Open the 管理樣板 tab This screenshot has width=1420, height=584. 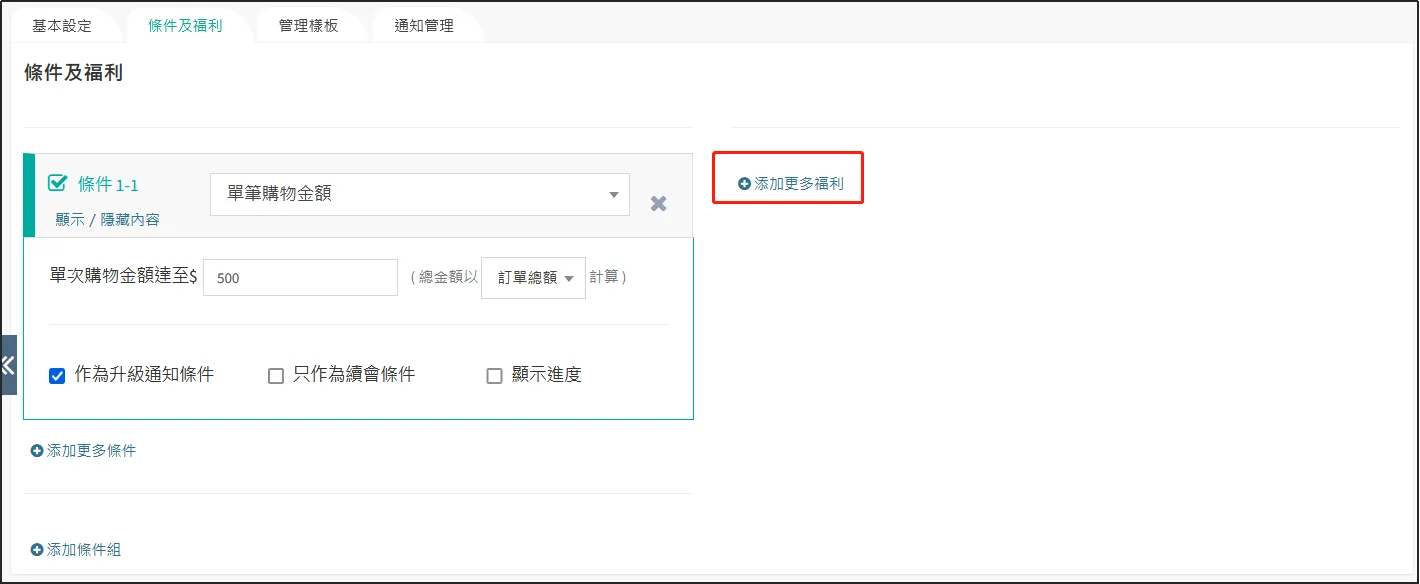click(308, 26)
